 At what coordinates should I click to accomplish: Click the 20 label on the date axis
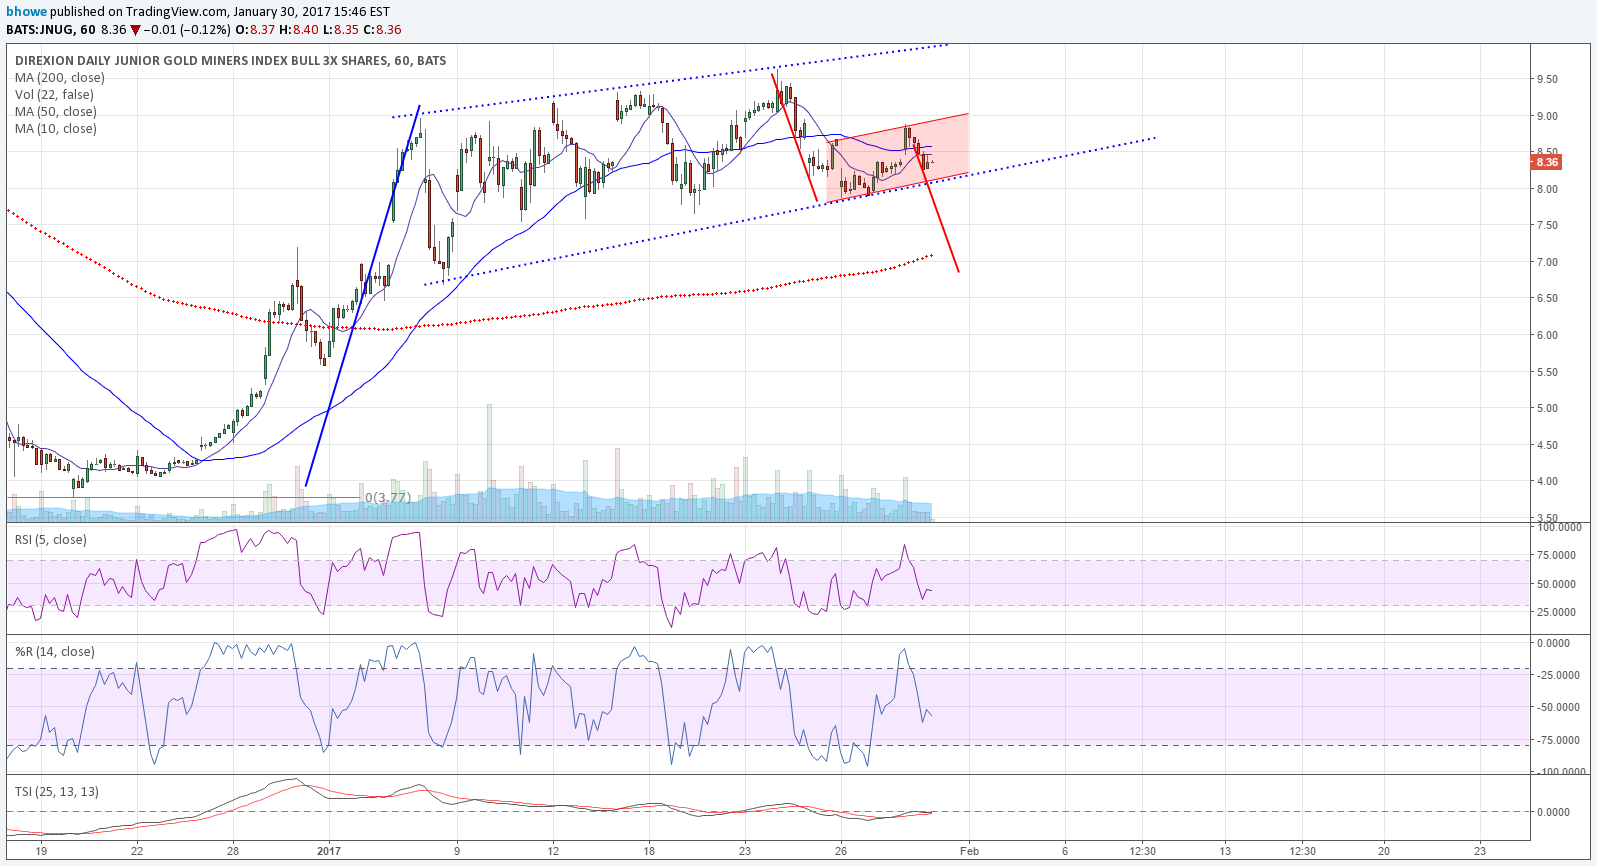1384,851
